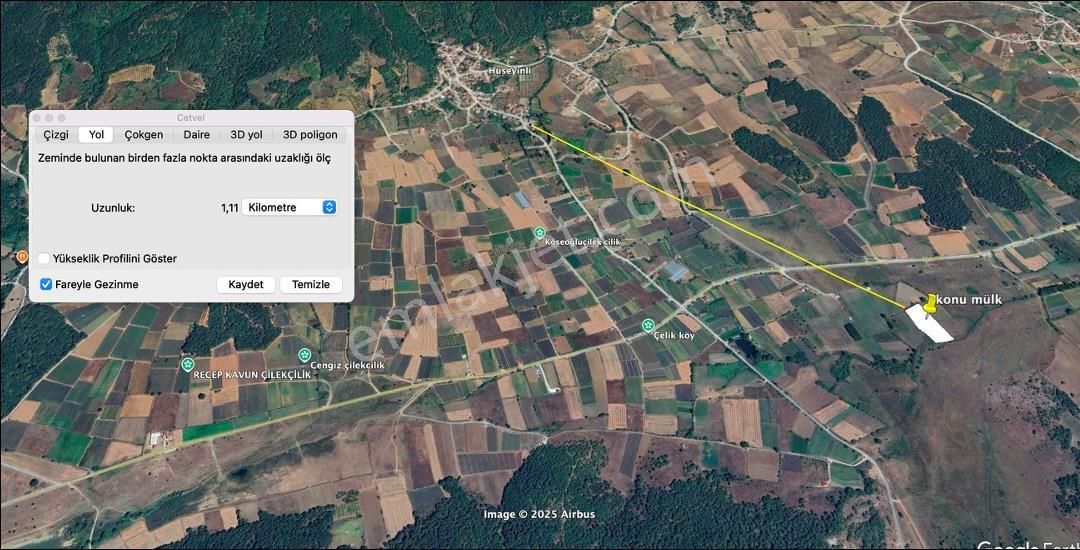The width and height of the screenshot is (1080, 550).
Task: Open the Kilometre unit dropdown
Action: (289, 207)
